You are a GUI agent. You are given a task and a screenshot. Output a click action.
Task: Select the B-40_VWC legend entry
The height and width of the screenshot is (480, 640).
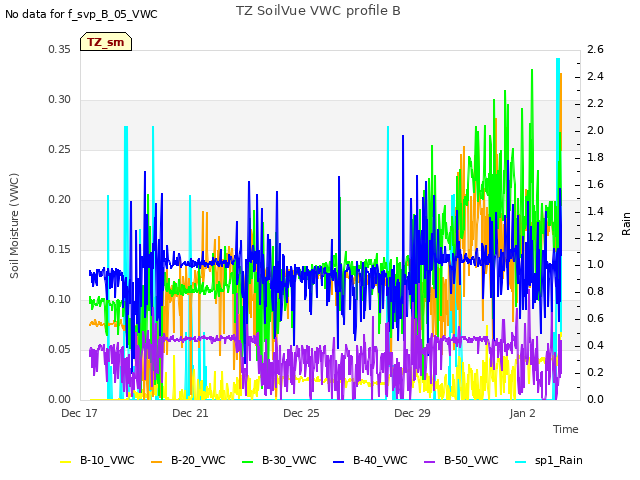[370, 460]
